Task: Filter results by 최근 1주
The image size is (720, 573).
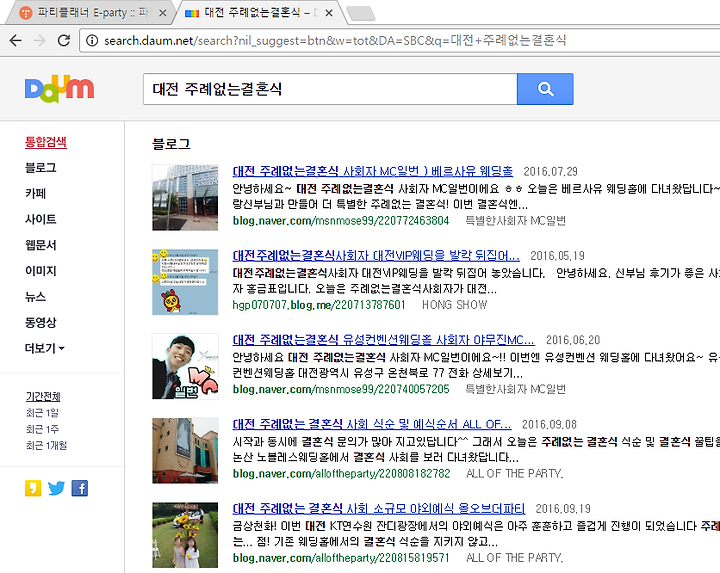Action: tap(42, 429)
